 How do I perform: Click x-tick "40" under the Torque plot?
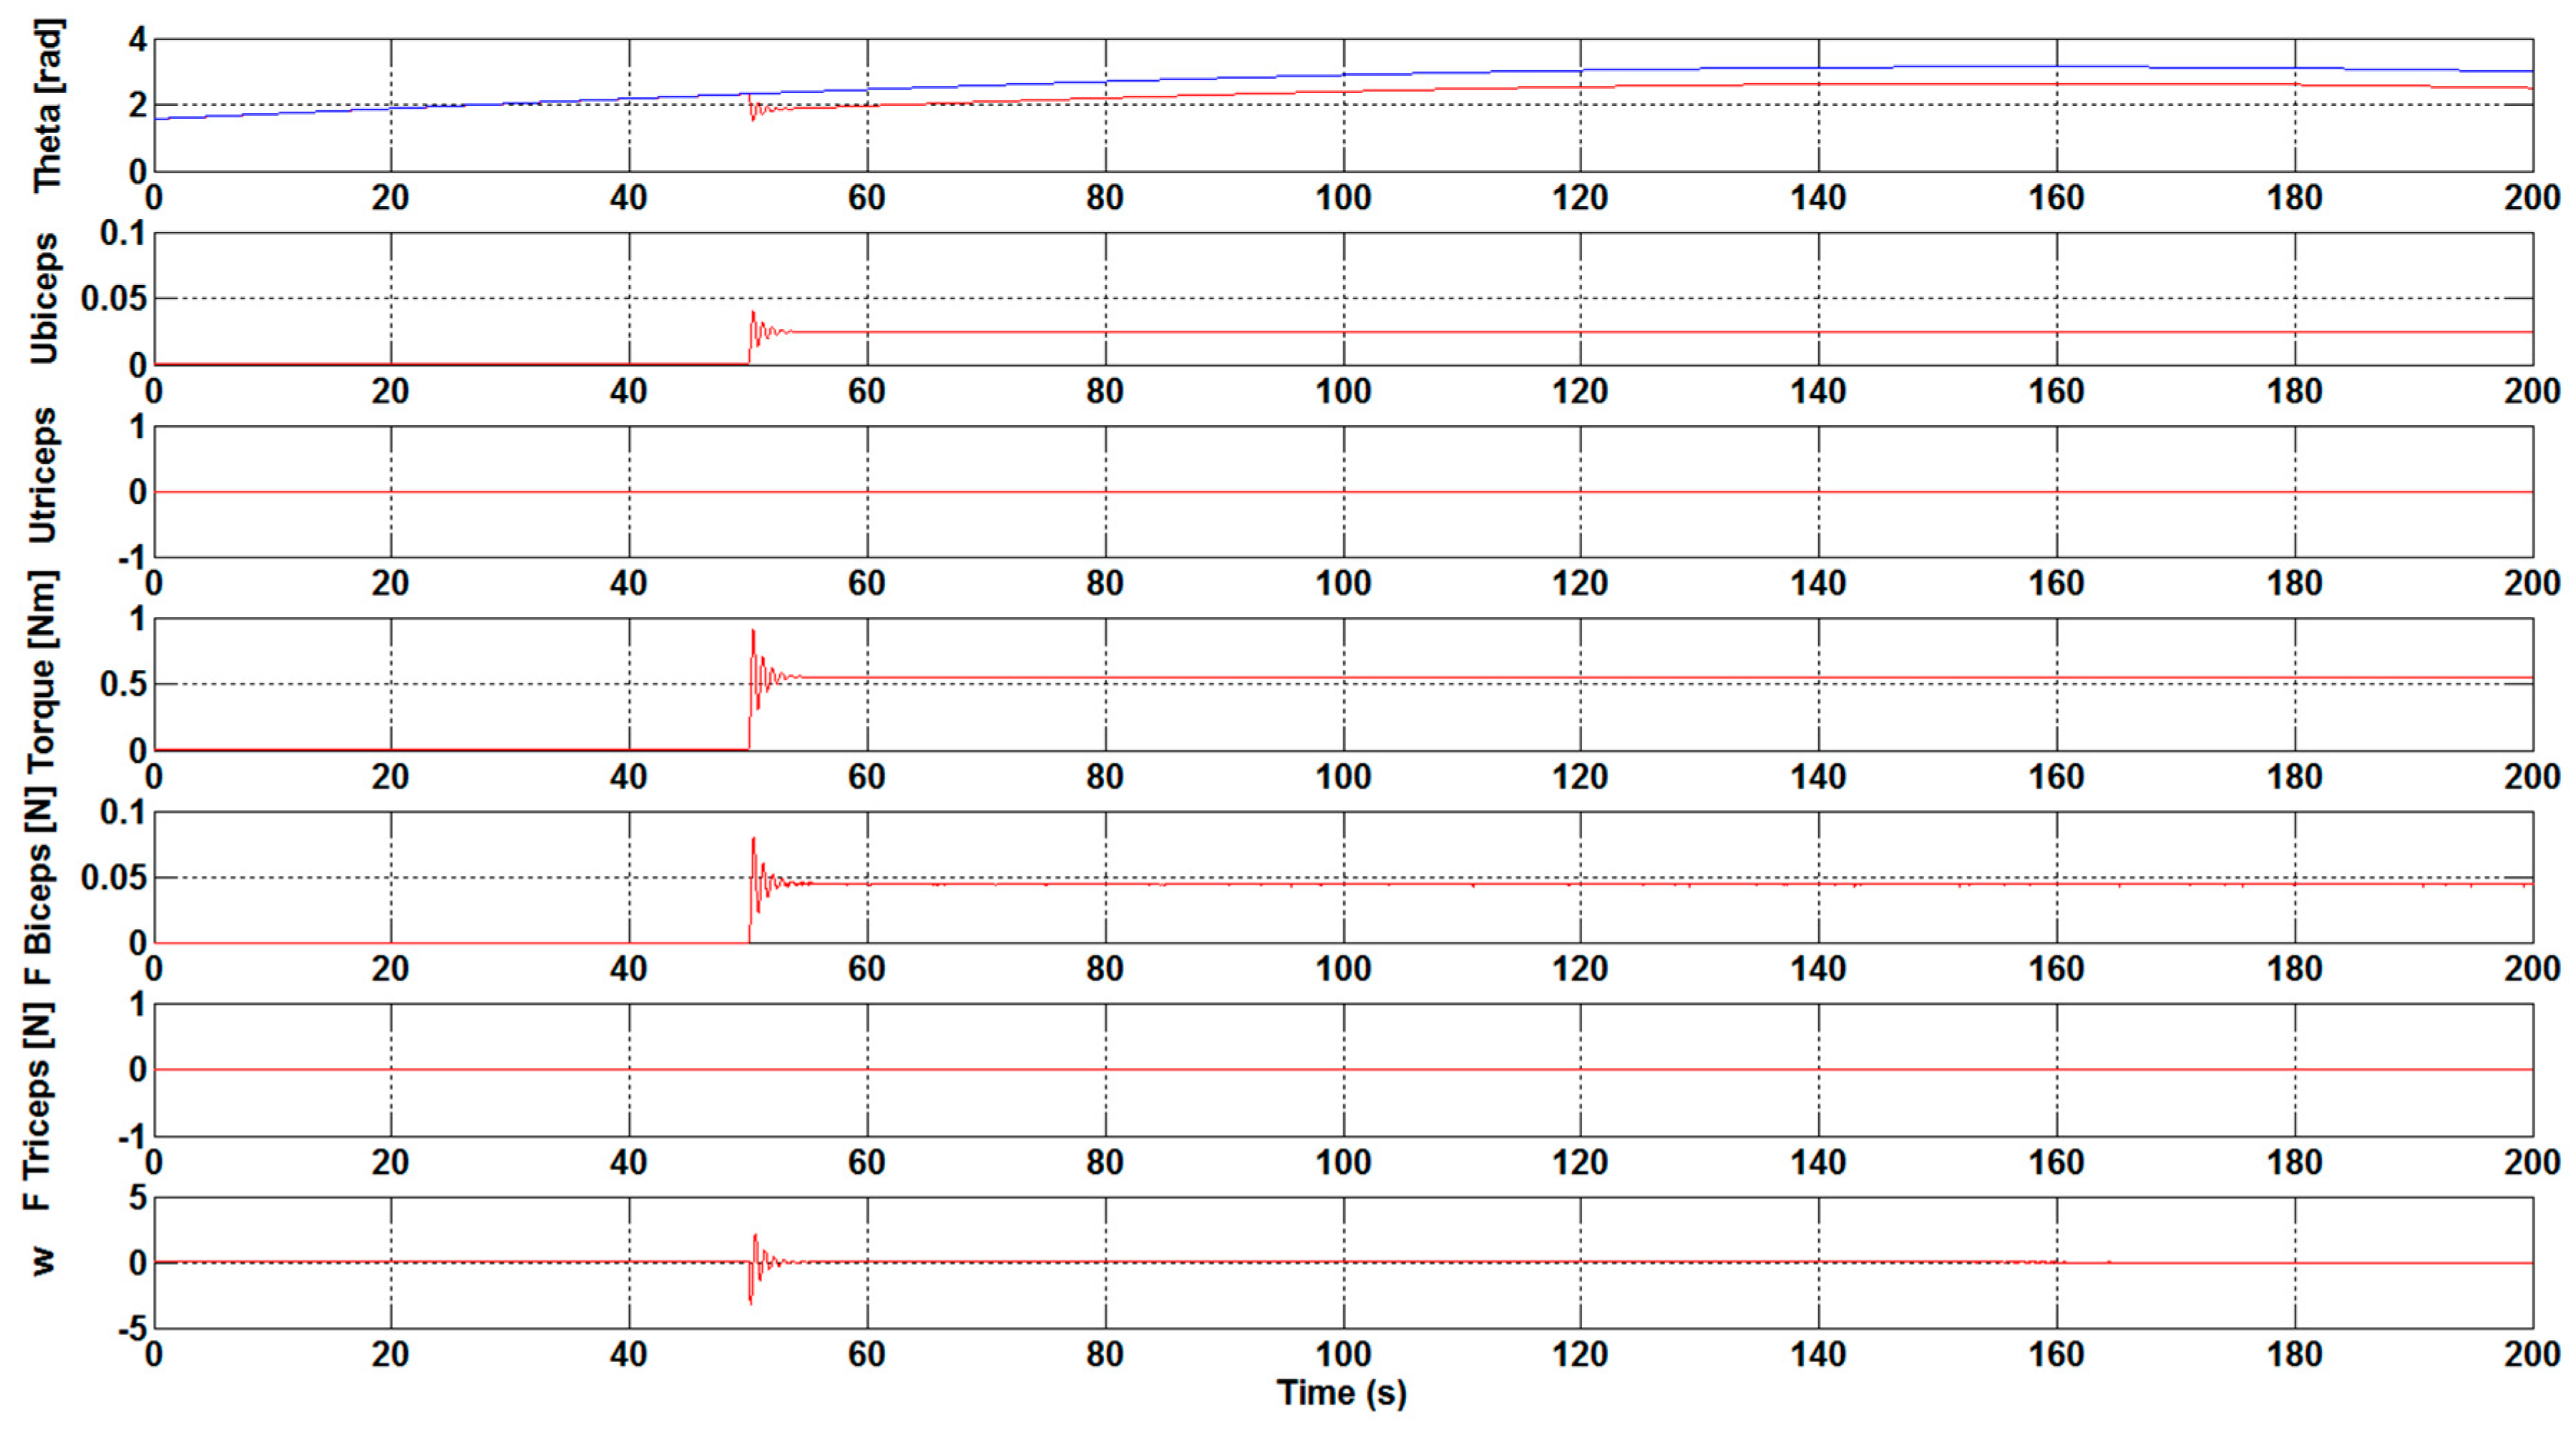click(x=629, y=776)
